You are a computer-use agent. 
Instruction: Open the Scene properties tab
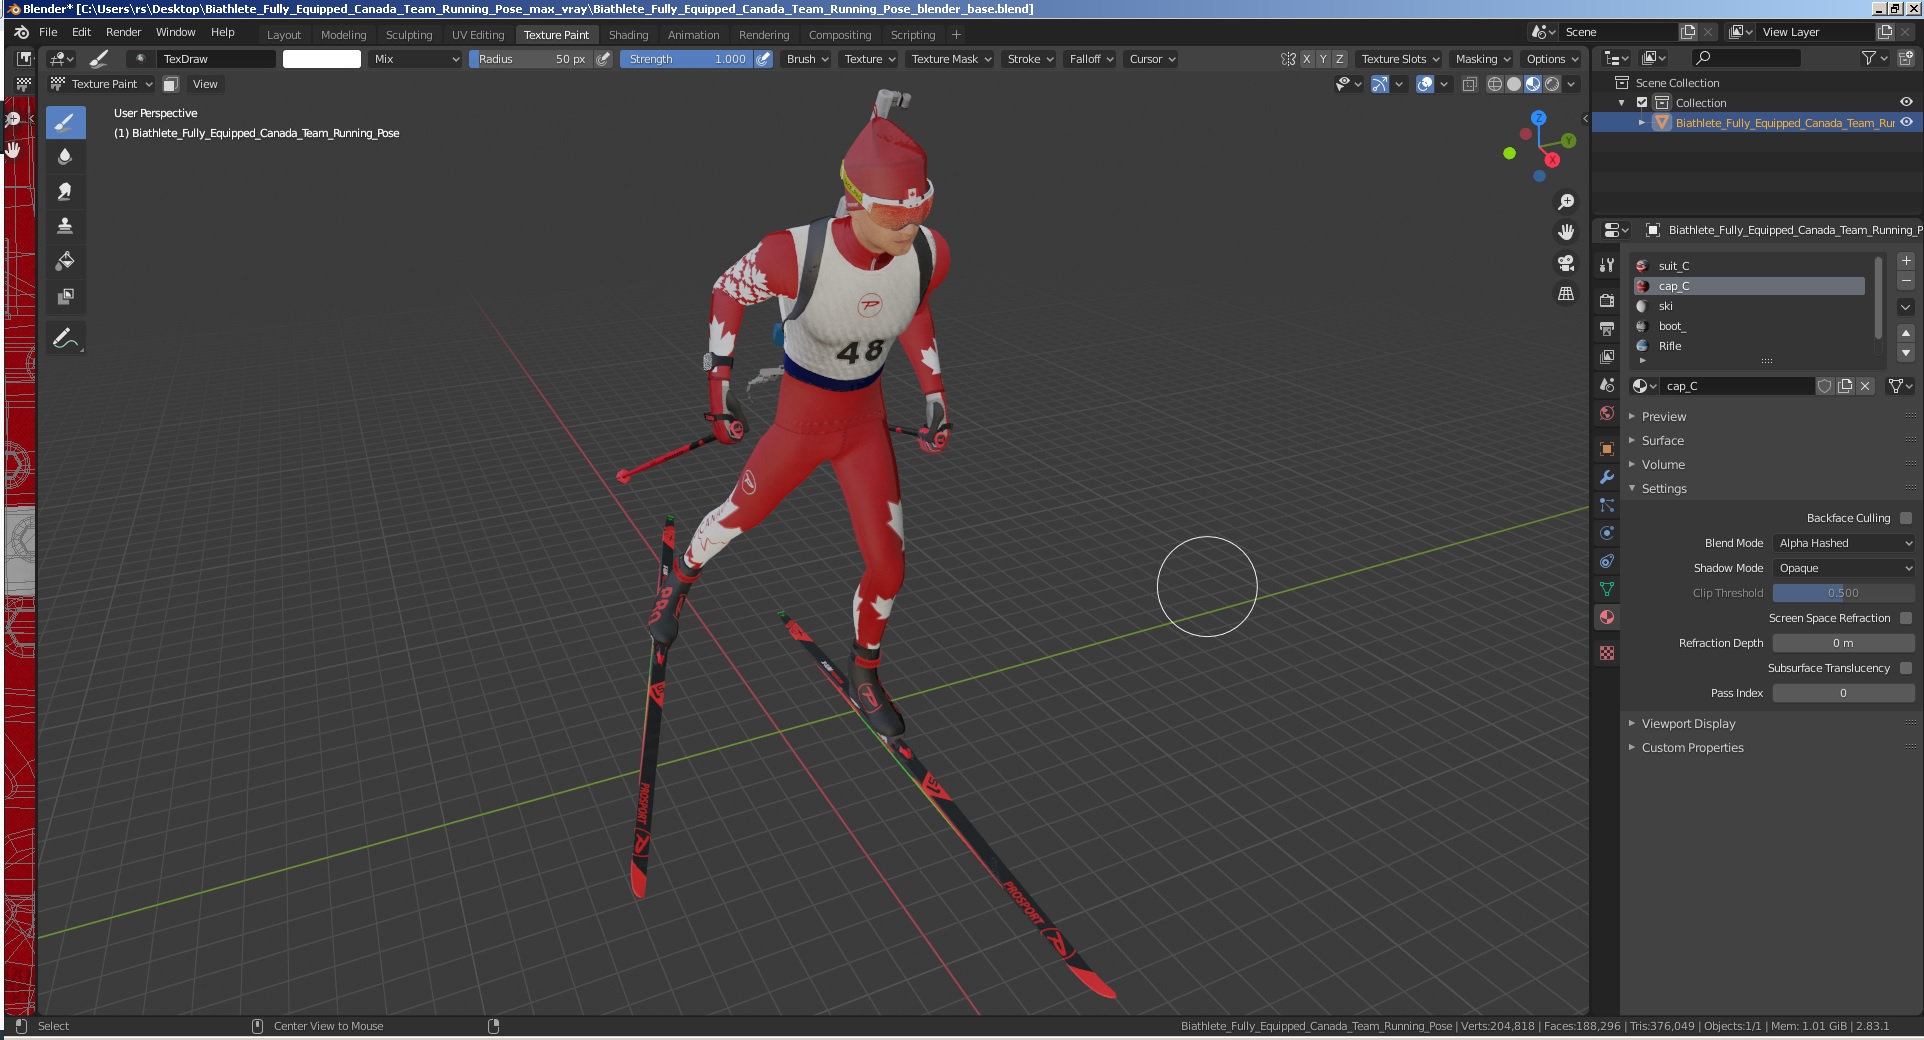tap(1607, 385)
